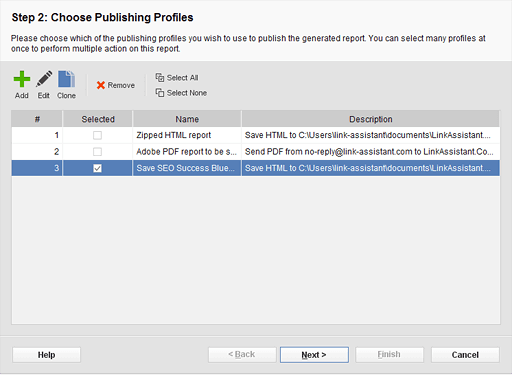Check the Zipped HTML report checkbox
Image resolution: width=512 pixels, height=375 pixels.
pos(97,135)
